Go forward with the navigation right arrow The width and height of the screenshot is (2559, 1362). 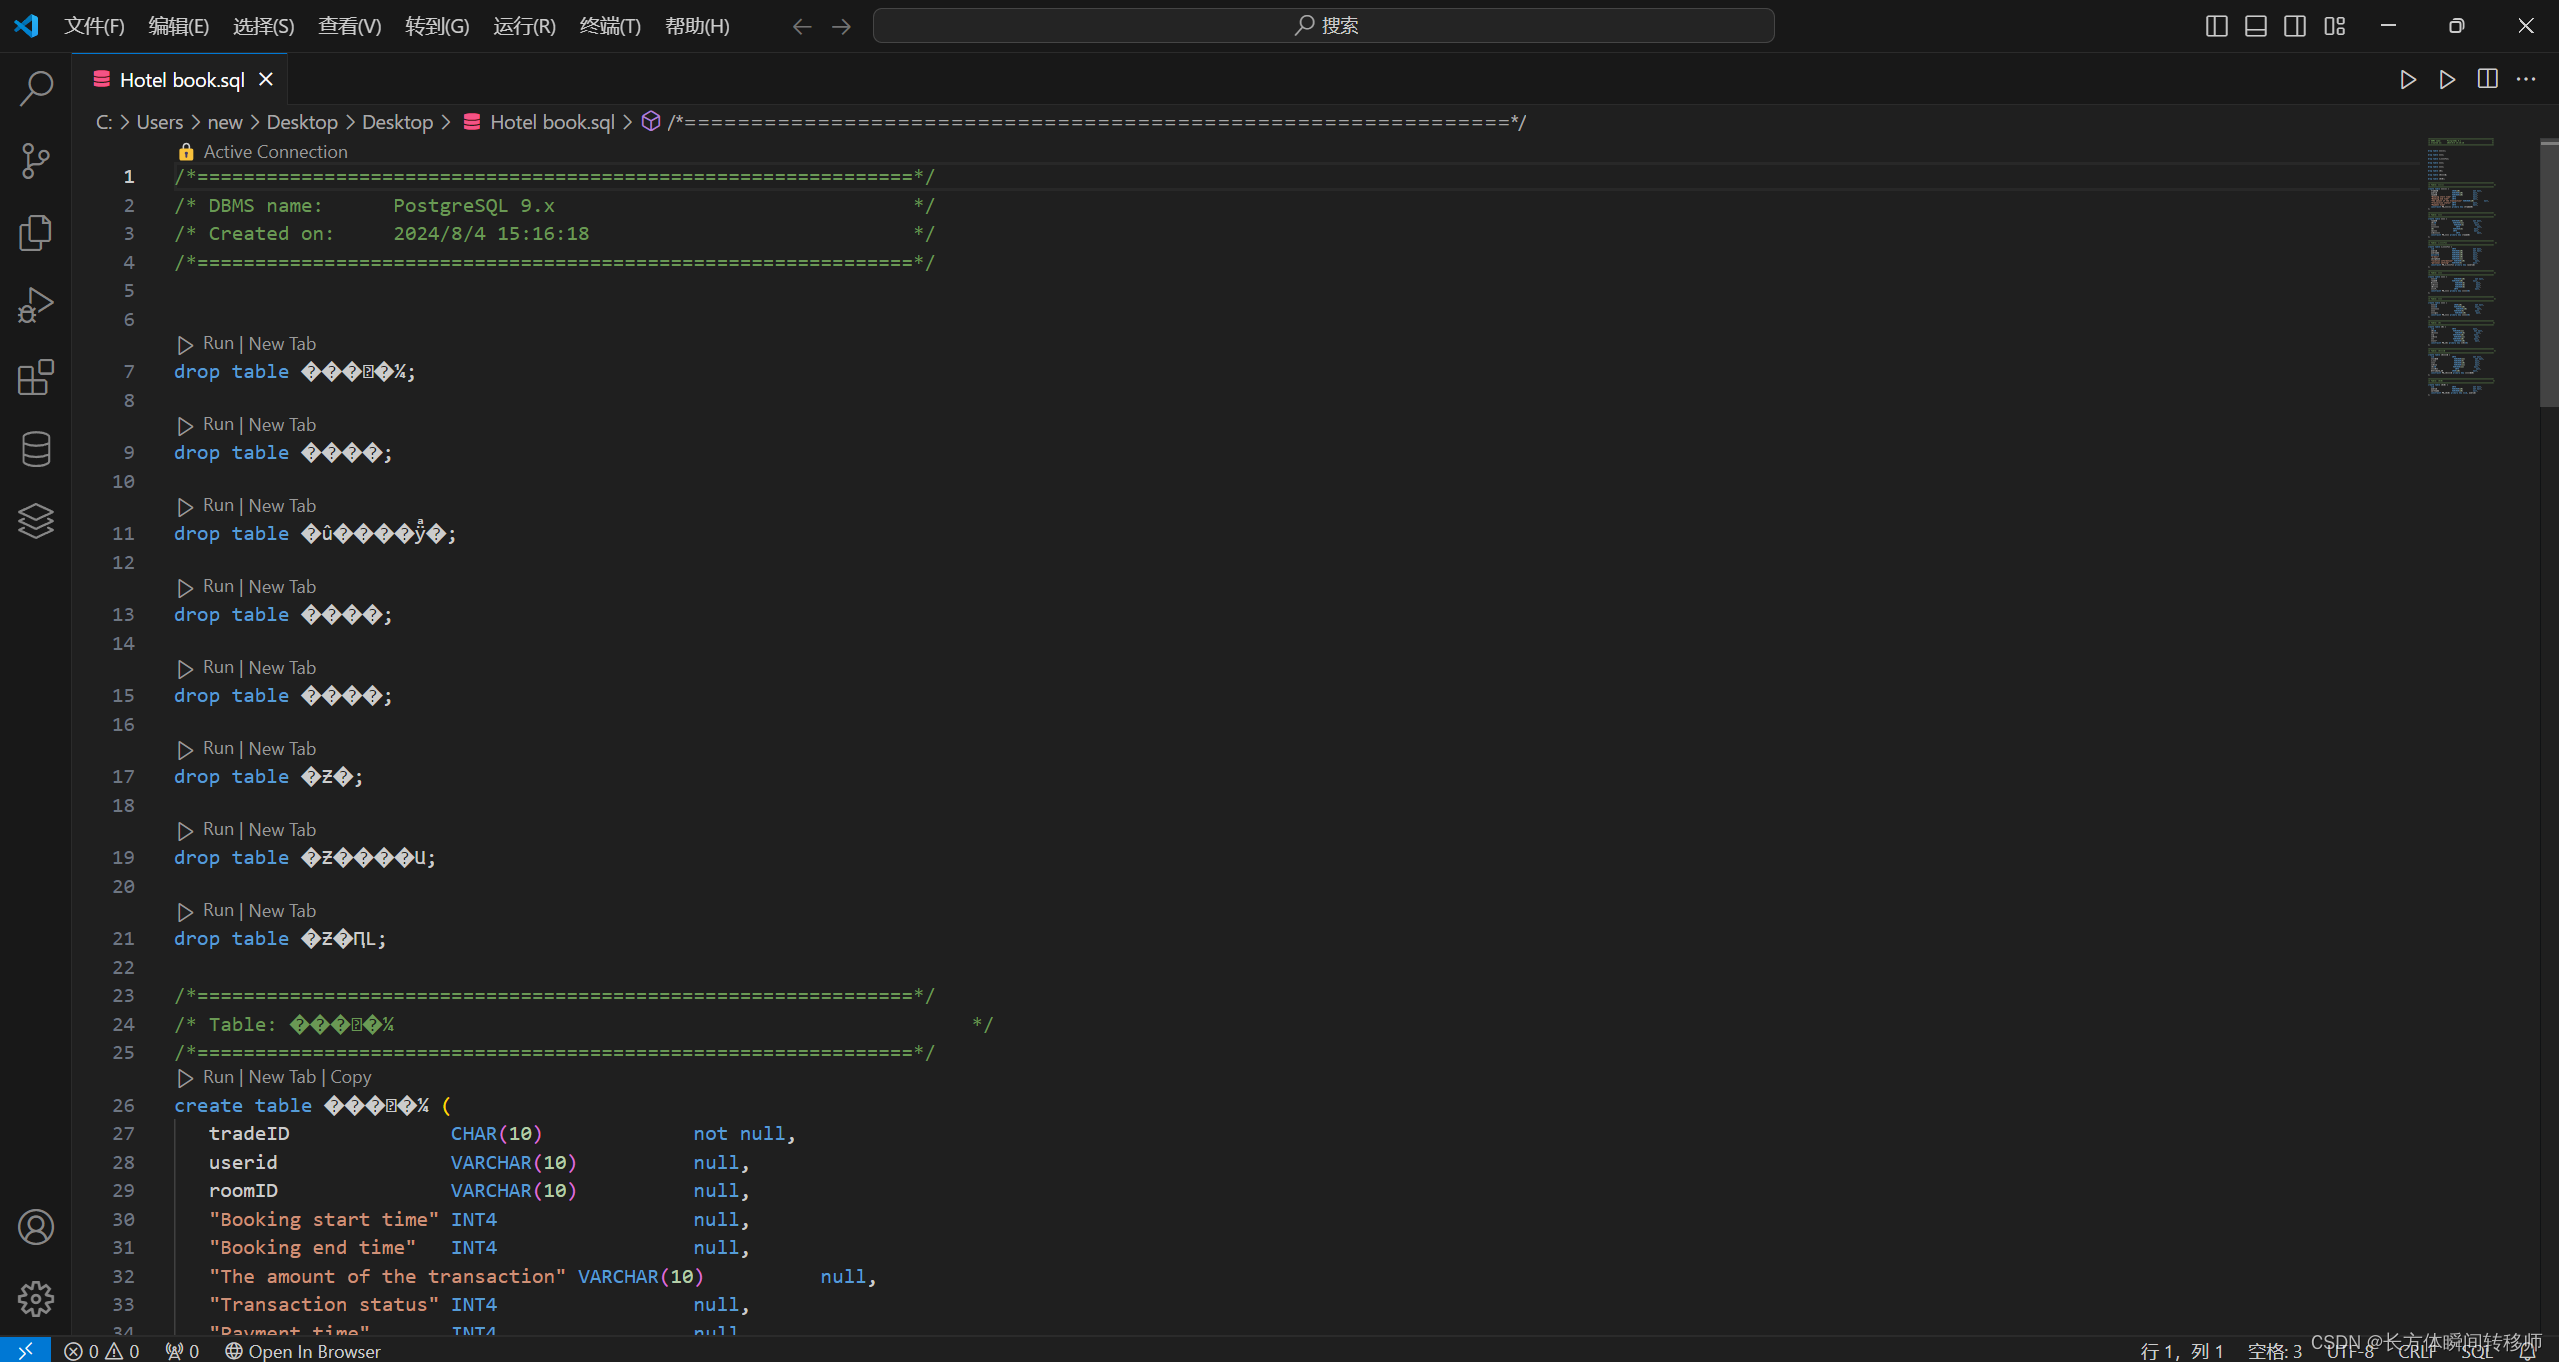(x=842, y=26)
